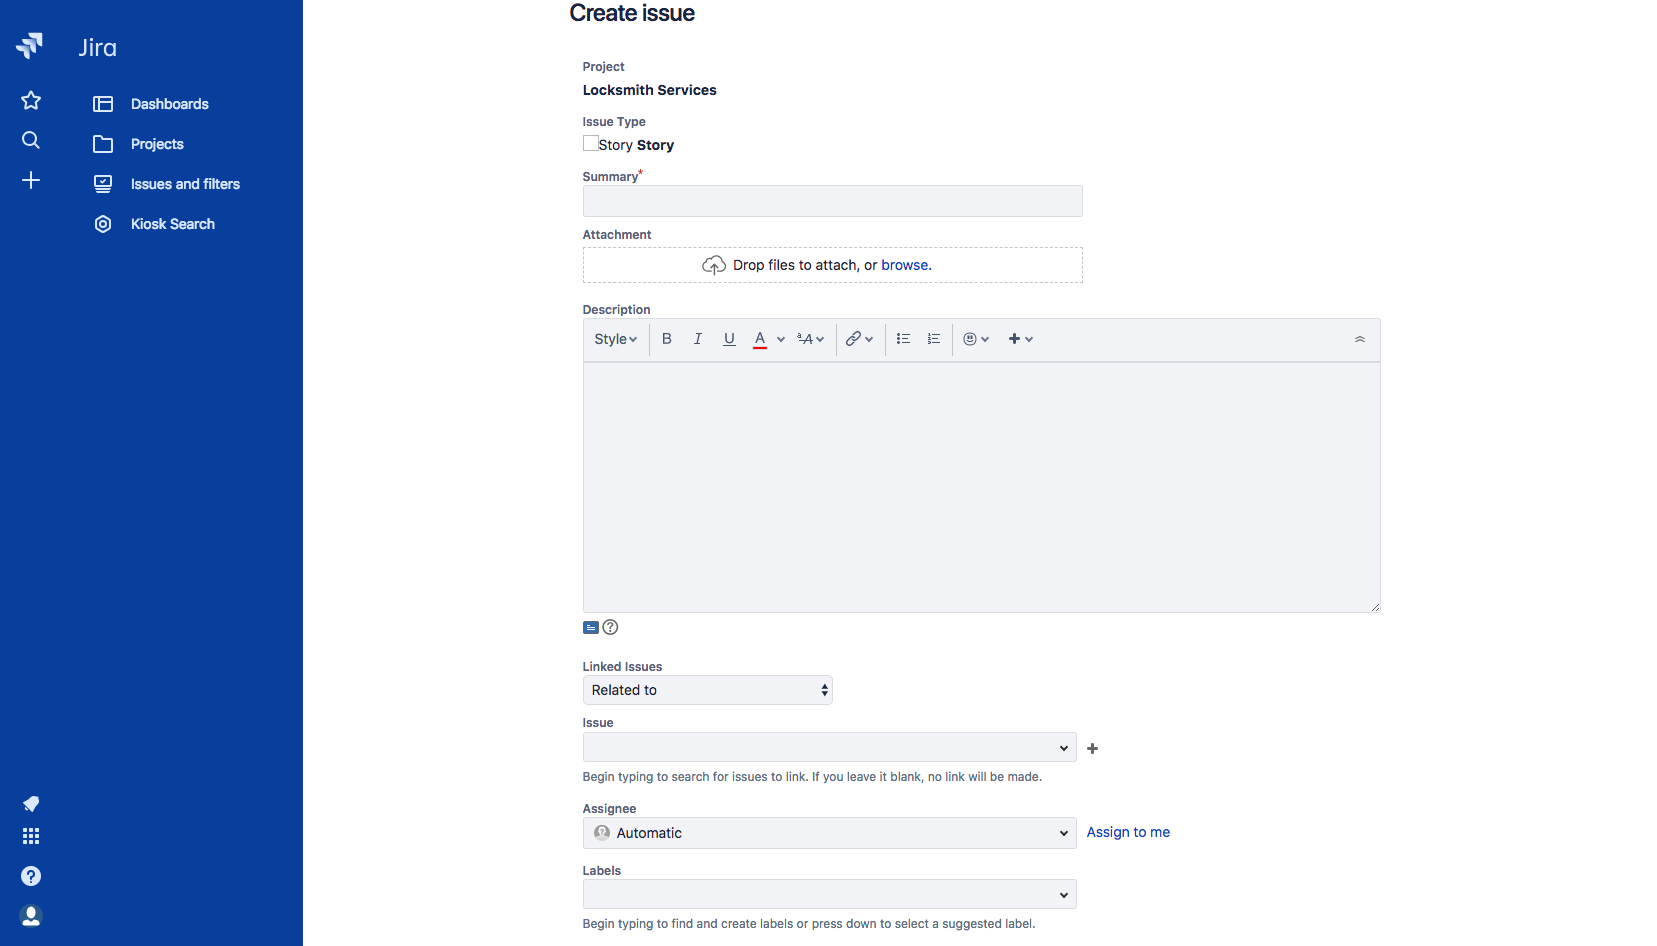Click the browse link for attachments
Screen dimensions: 1657x946
click(x=905, y=265)
